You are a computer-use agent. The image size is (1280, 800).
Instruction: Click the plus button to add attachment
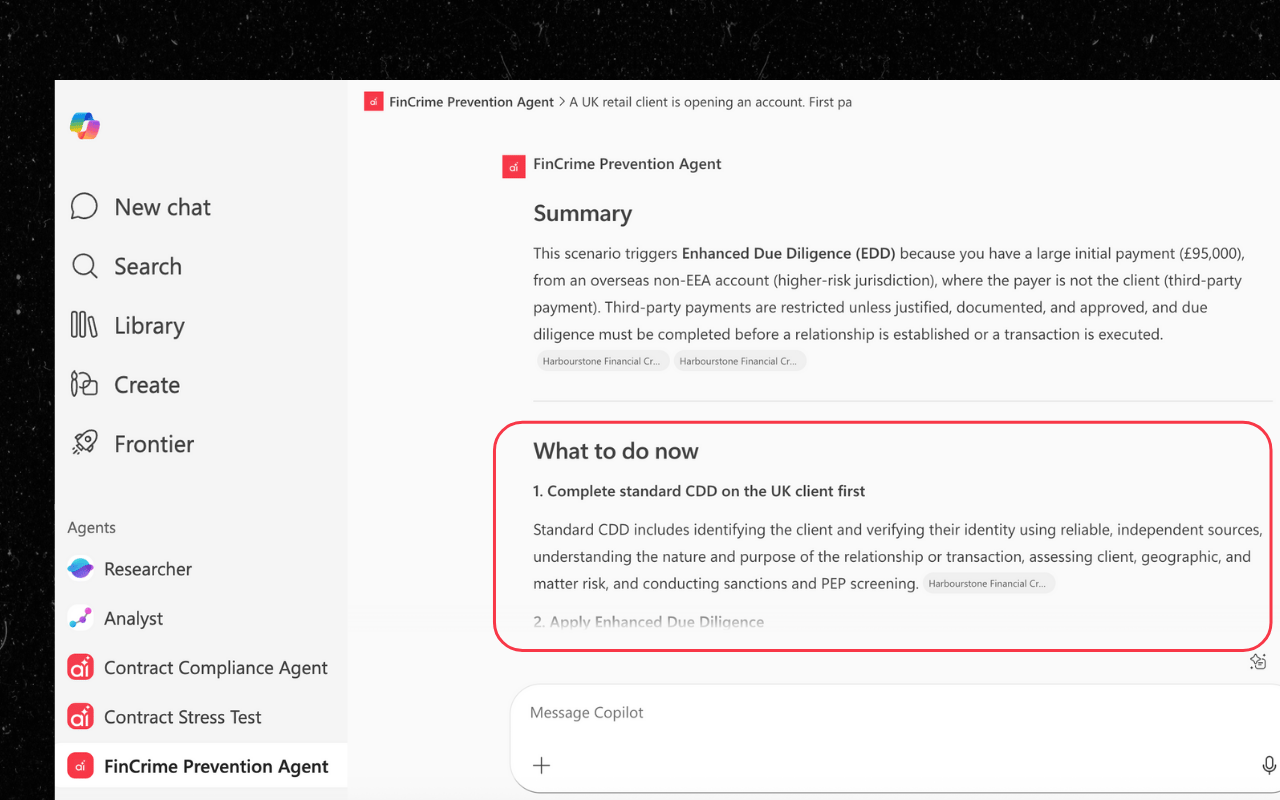[541, 765]
